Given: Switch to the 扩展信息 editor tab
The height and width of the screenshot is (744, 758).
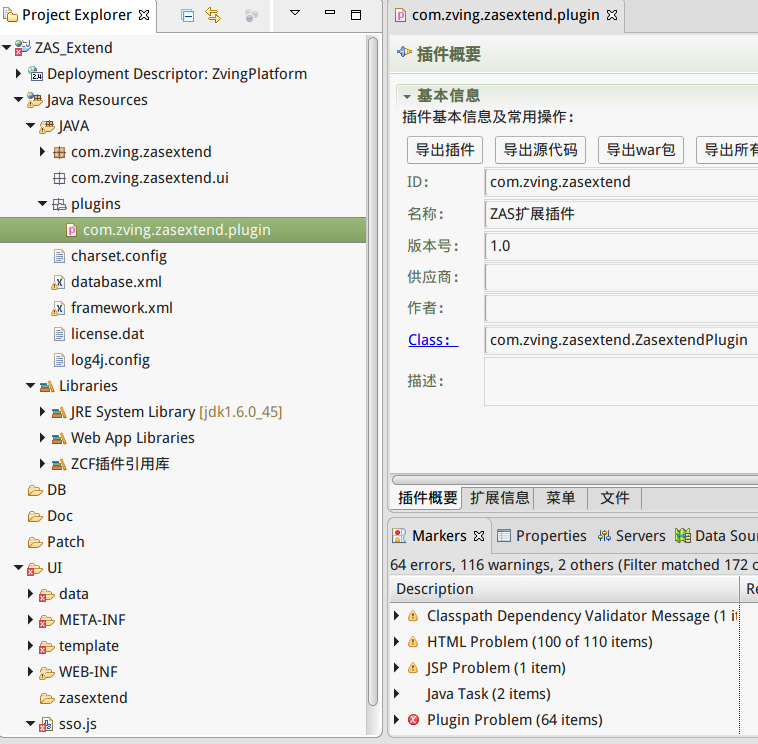Looking at the screenshot, I should (x=499, y=498).
